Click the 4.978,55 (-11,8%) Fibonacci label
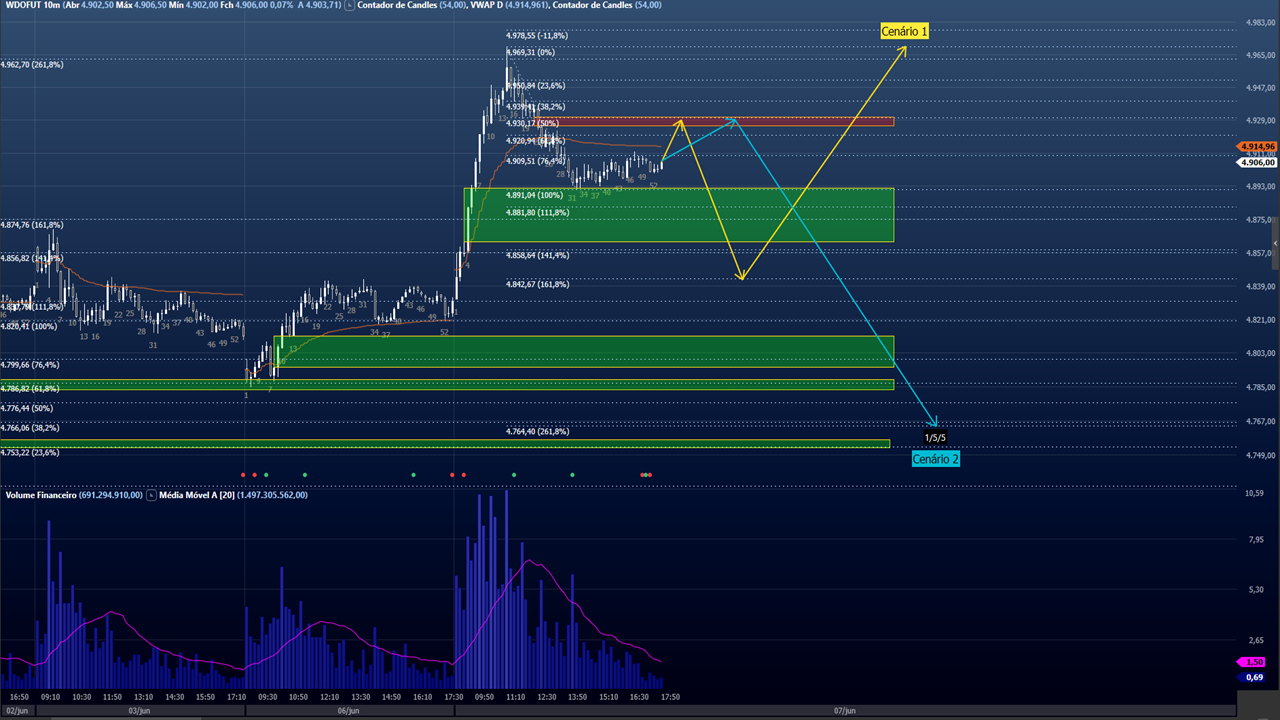This screenshot has width=1280, height=720. pos(537,35)
